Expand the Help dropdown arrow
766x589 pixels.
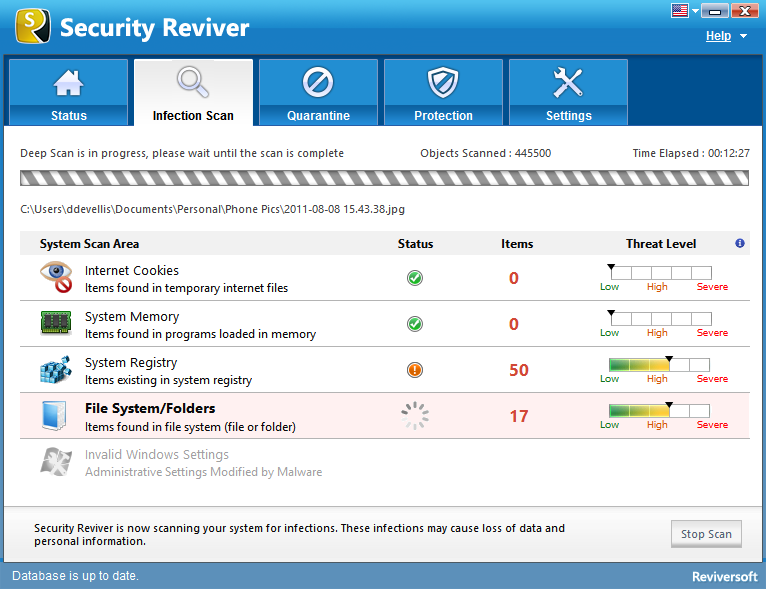744,36
